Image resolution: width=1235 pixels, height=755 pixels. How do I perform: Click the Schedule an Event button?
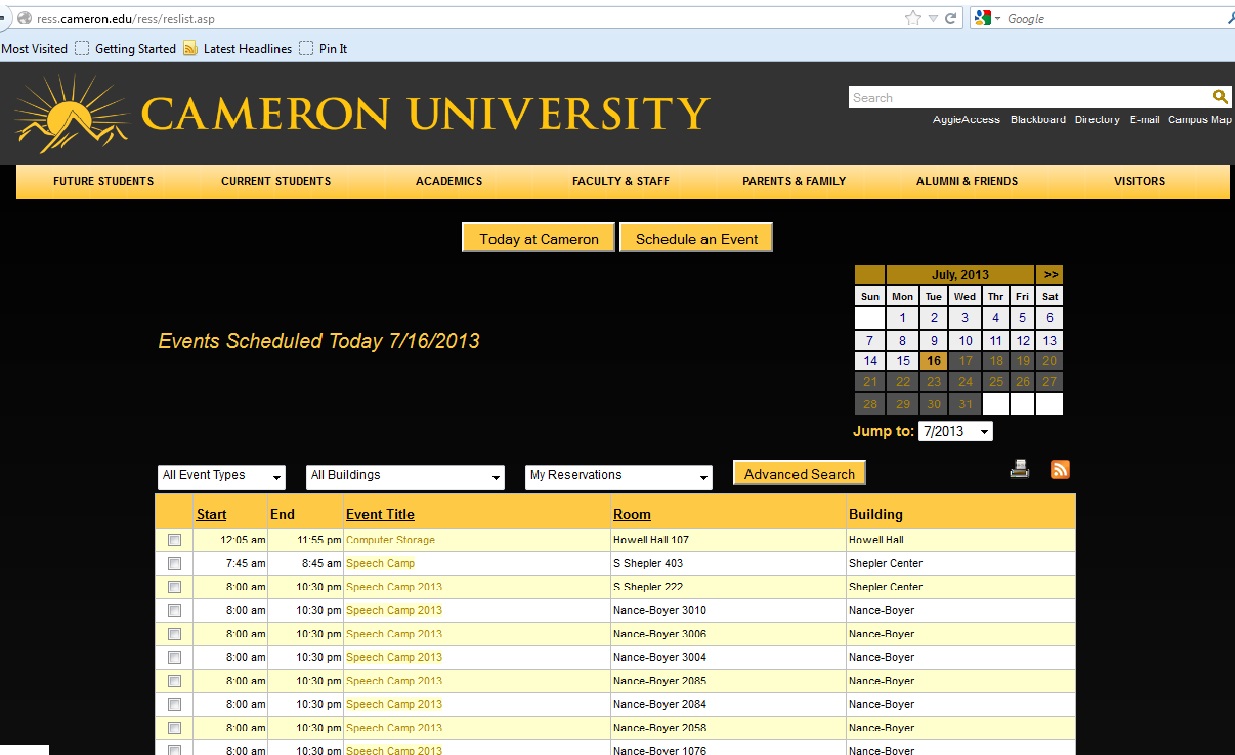697,238
